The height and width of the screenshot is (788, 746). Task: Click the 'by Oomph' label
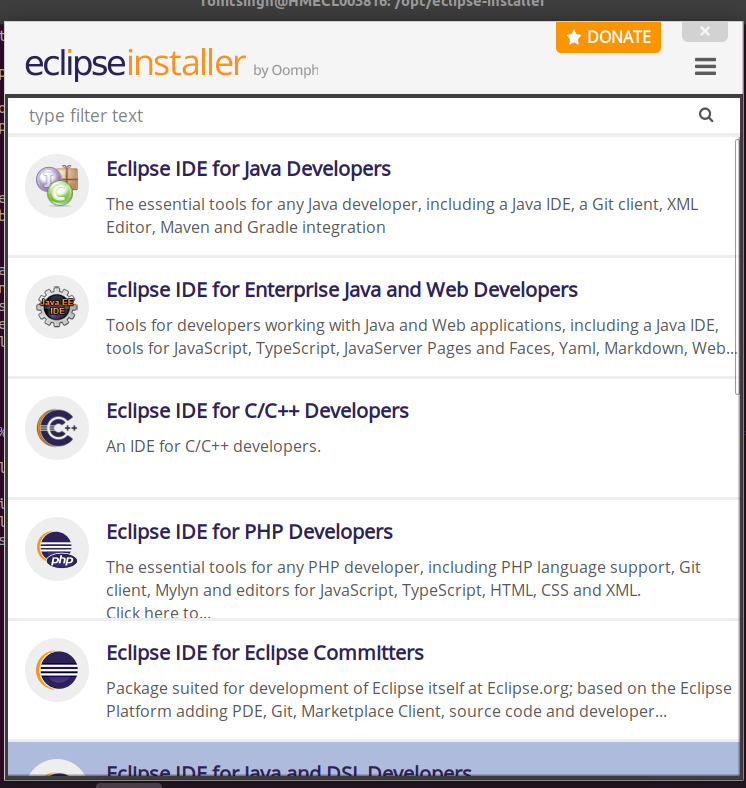point(286,70)
